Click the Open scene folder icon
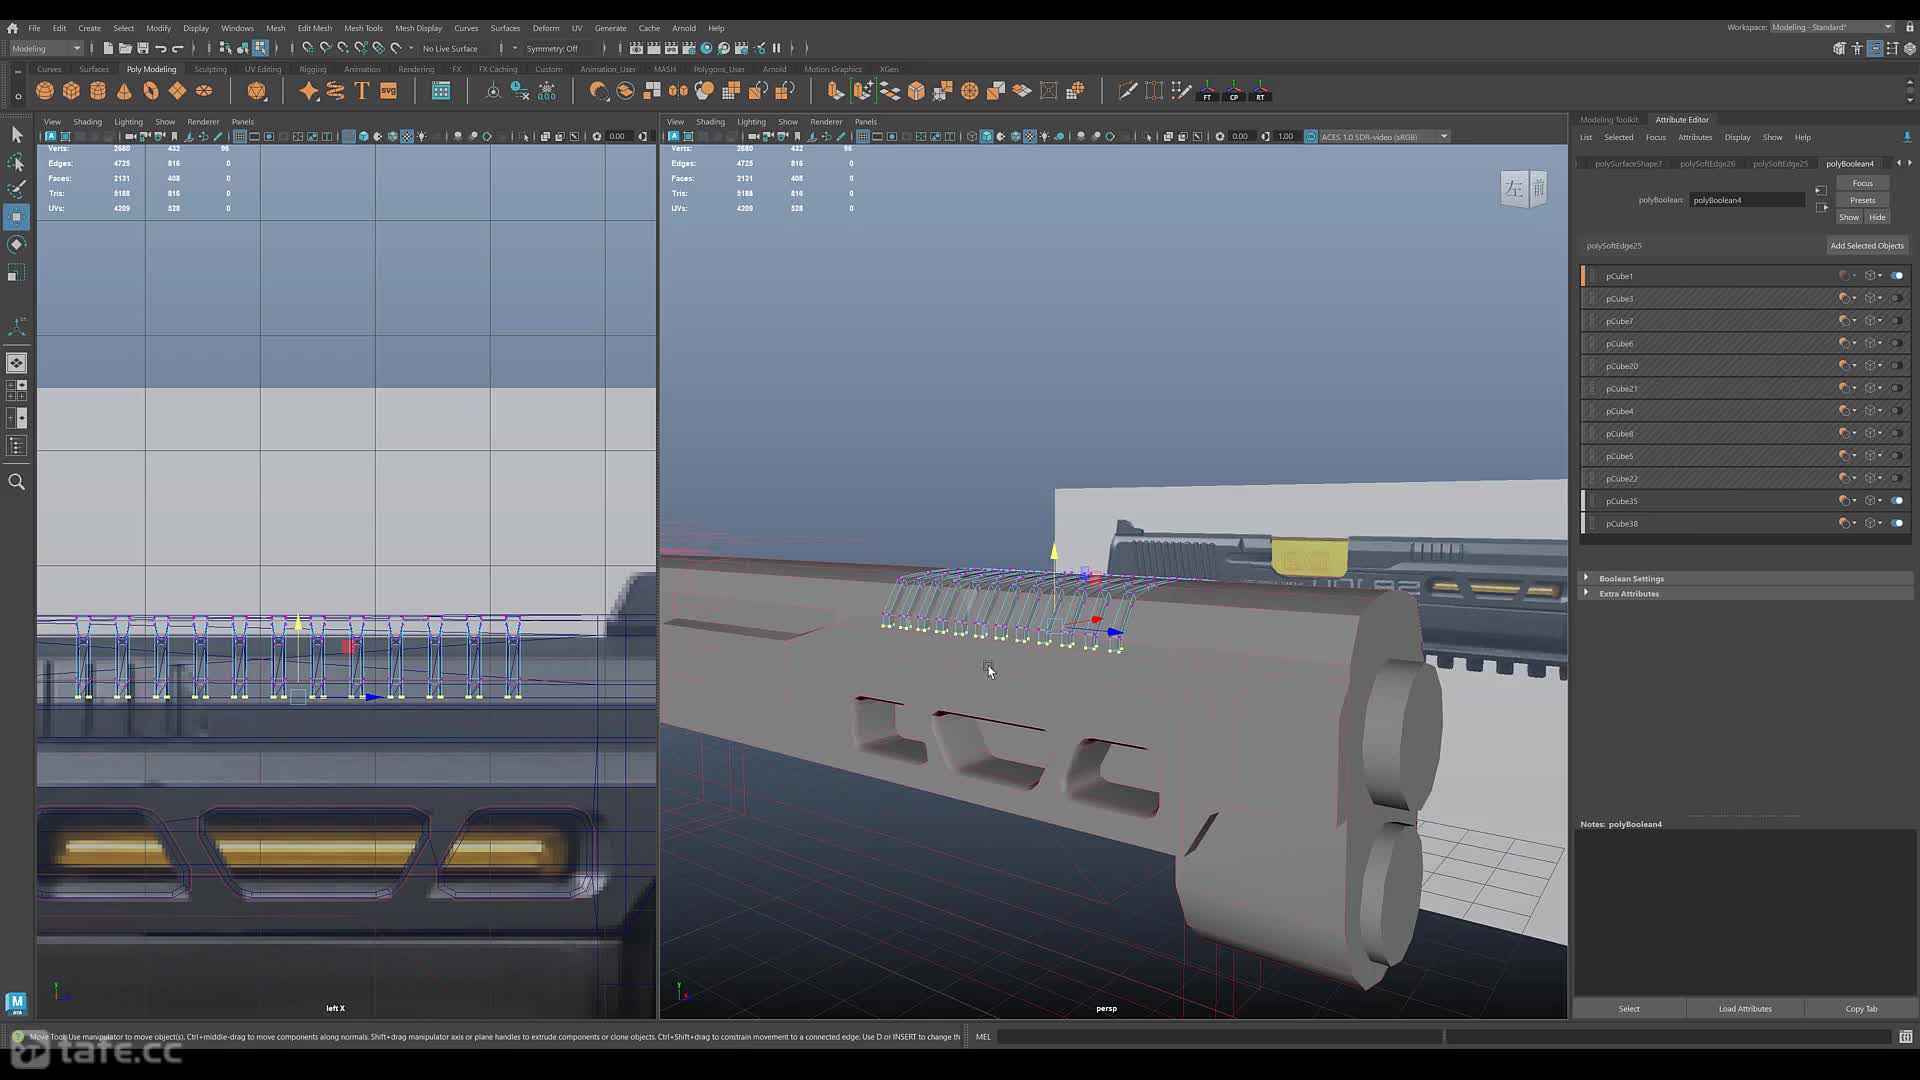Image resolution: width=1920 pixels, height=1080 pixels. [x=125, y=48]
